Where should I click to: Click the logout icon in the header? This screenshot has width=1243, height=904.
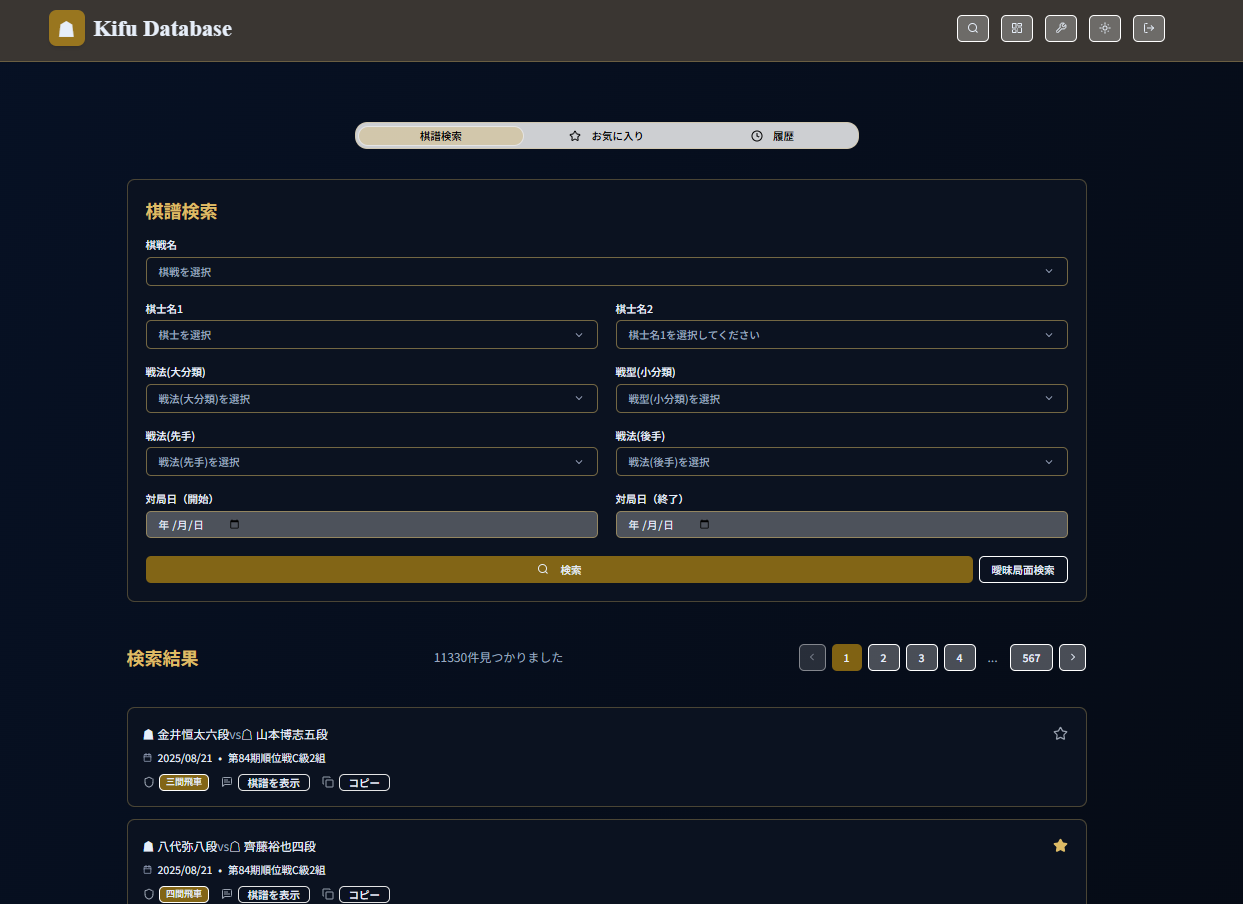1148,28
